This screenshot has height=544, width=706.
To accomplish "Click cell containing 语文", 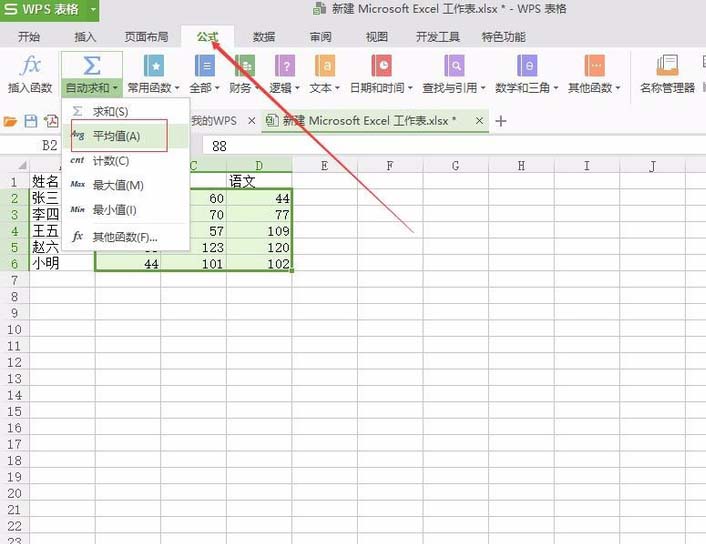I will coord(259,181).
